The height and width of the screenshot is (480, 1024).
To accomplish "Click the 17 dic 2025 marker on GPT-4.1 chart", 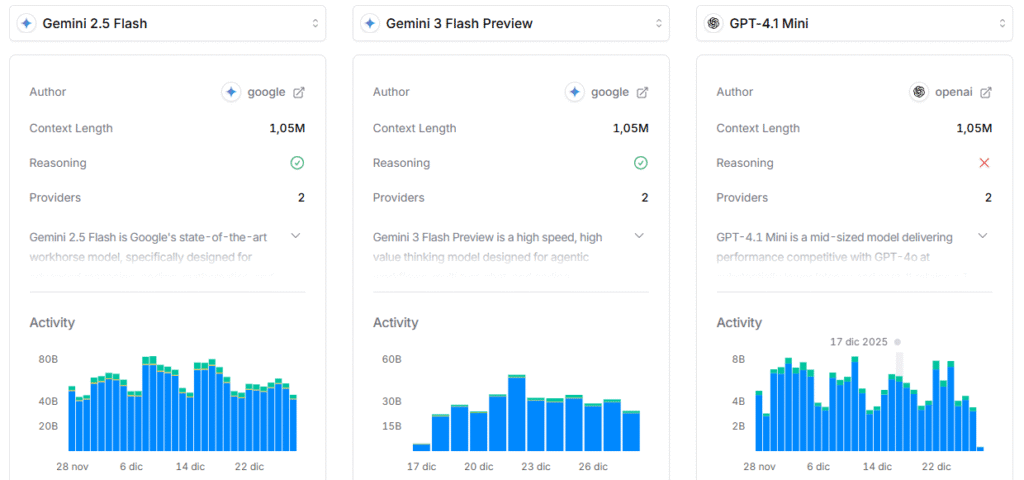I will coord(899,342).
